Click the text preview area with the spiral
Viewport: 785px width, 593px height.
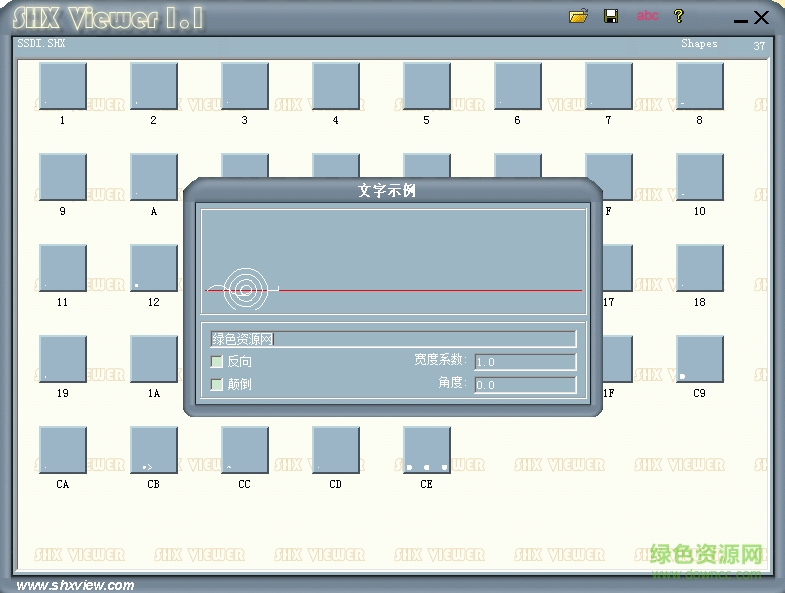393,262
